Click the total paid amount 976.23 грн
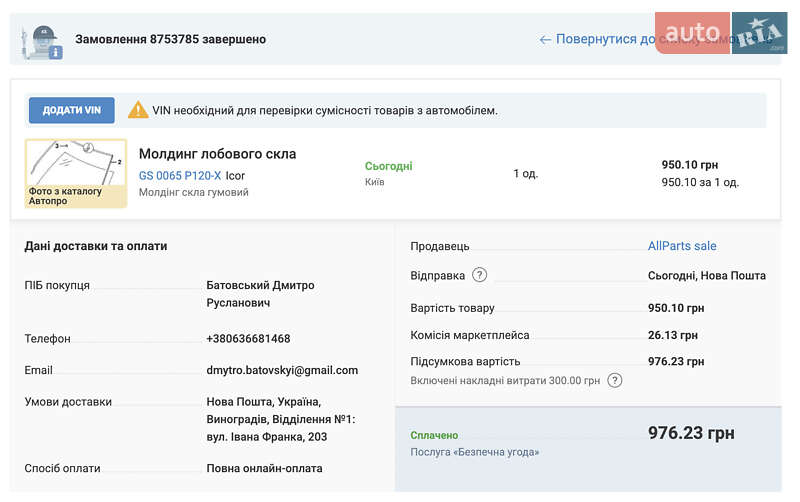This screenshot has height=502, width=800. pos(691,433)
